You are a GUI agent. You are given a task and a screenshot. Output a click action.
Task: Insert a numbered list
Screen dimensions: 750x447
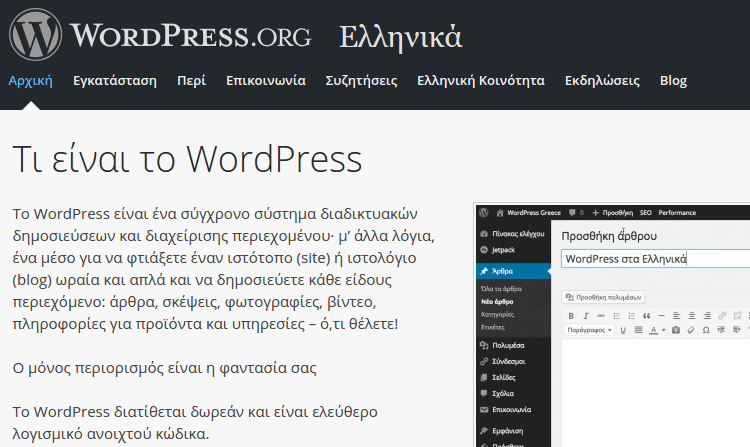tap(631, 316)
